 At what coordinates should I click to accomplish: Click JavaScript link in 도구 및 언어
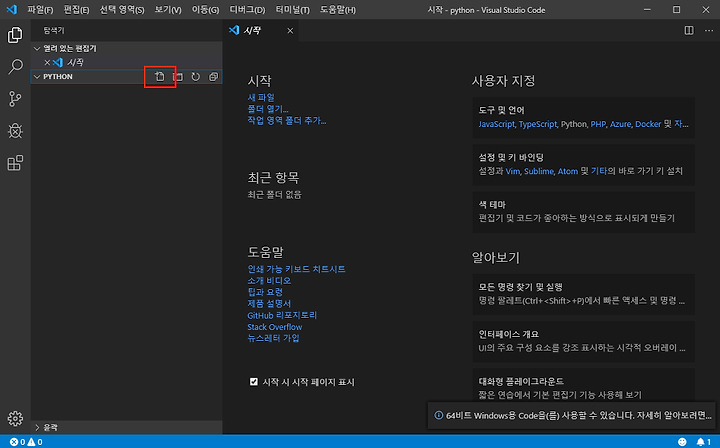(x=496, y=124)
